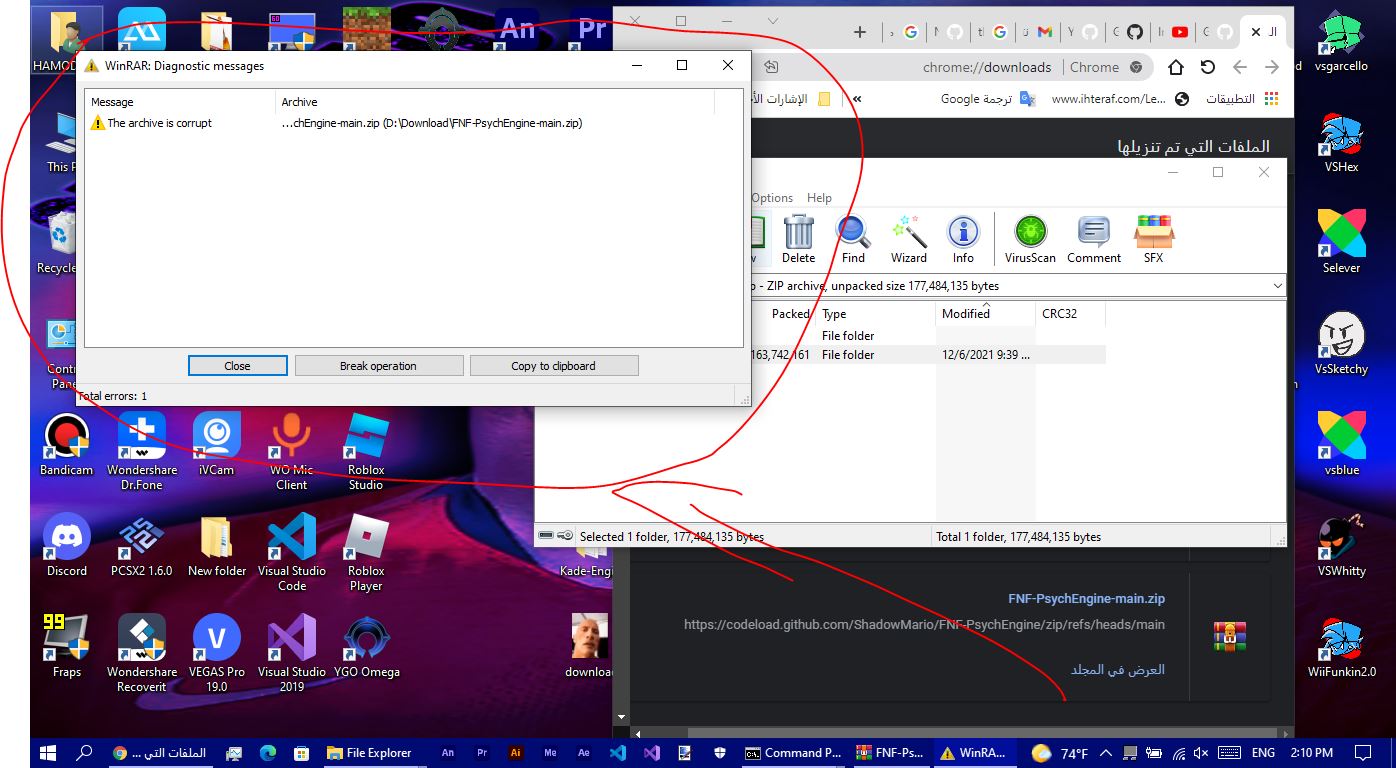Screen dimensions: 1396x768
Task: Delete the selected folder in WinRAR
Action: [x=797, y=238]
